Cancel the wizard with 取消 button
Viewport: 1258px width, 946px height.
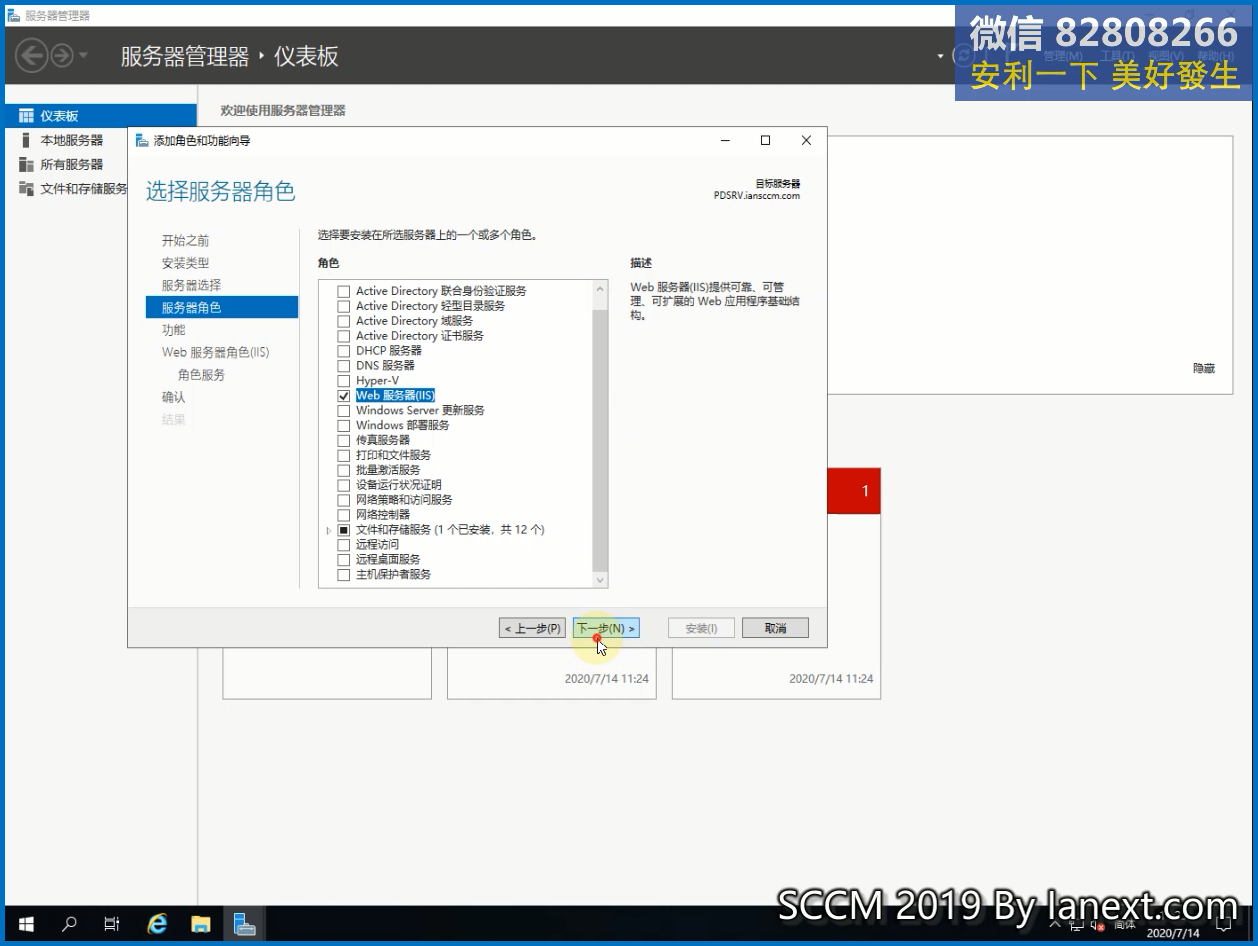[x=775, y=628]
